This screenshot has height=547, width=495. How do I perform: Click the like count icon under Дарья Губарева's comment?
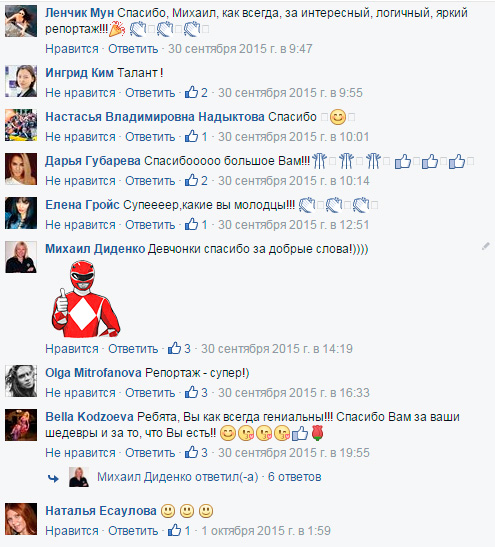click(196, 180)
